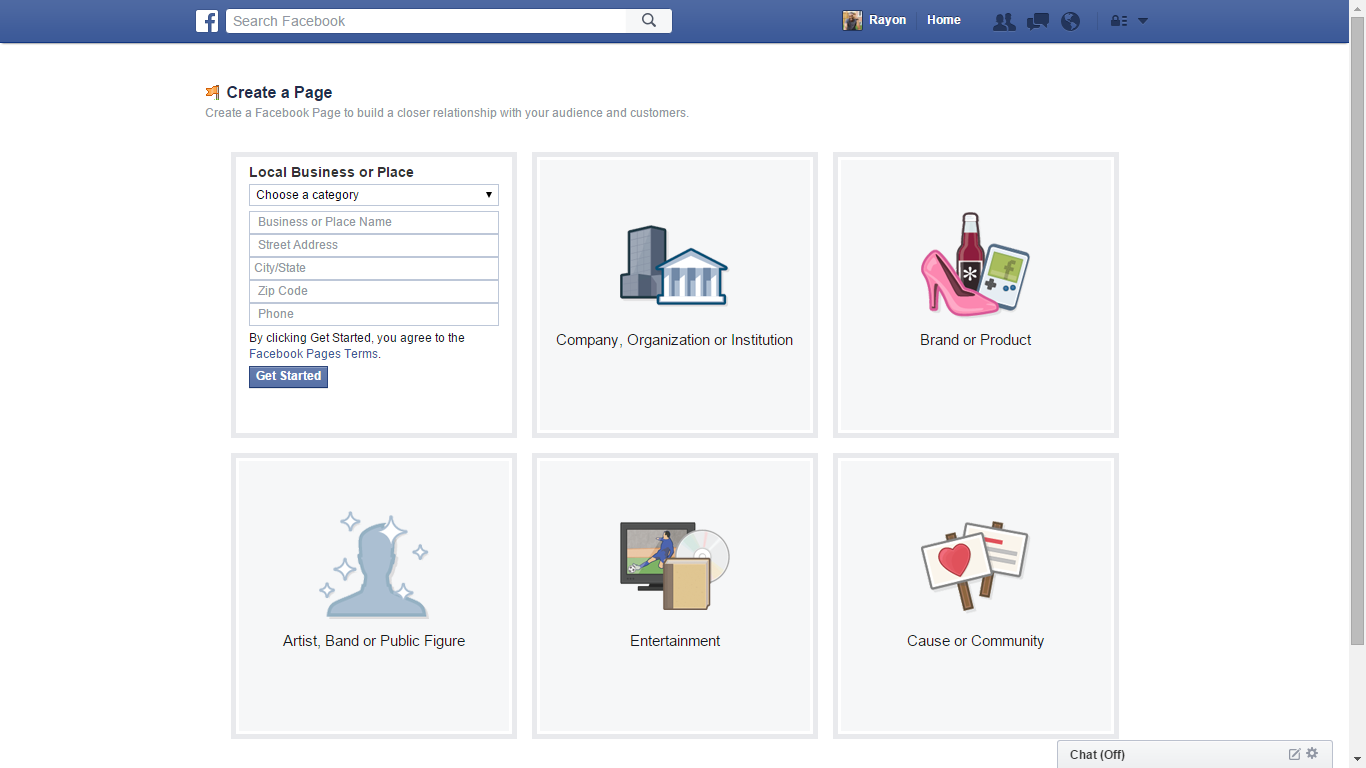
Task: Click the search magnifier button
Action: 649,21
